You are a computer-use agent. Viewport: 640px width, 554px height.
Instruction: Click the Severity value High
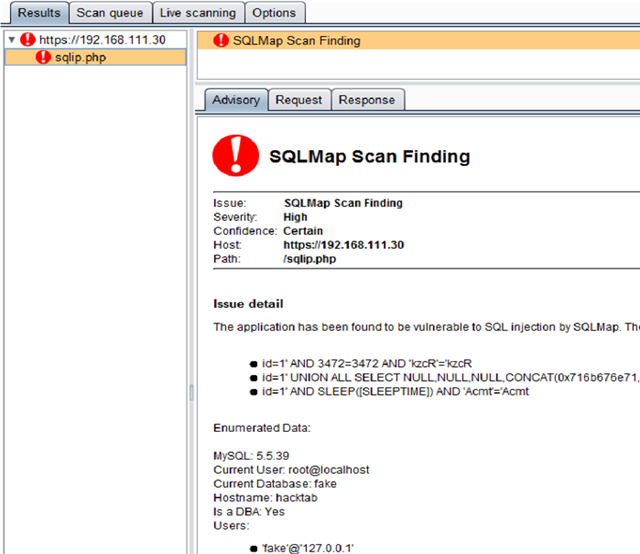(x=295, y=217)
